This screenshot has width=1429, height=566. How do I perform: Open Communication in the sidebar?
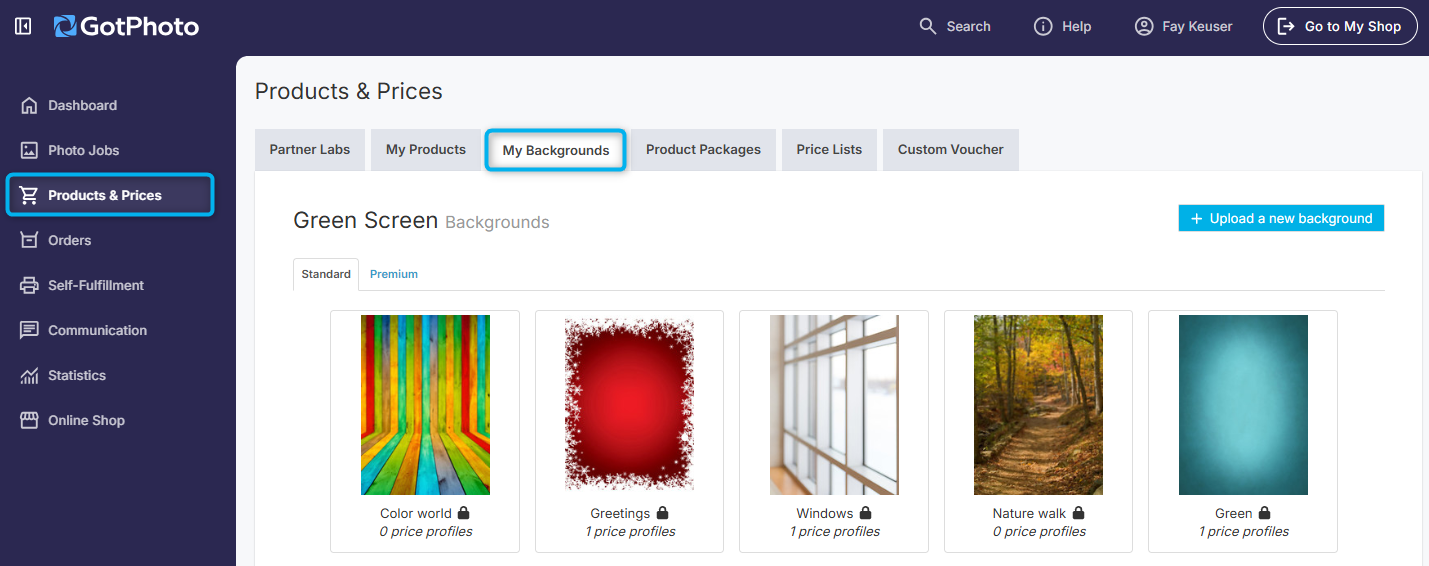[x=98, y=330]
